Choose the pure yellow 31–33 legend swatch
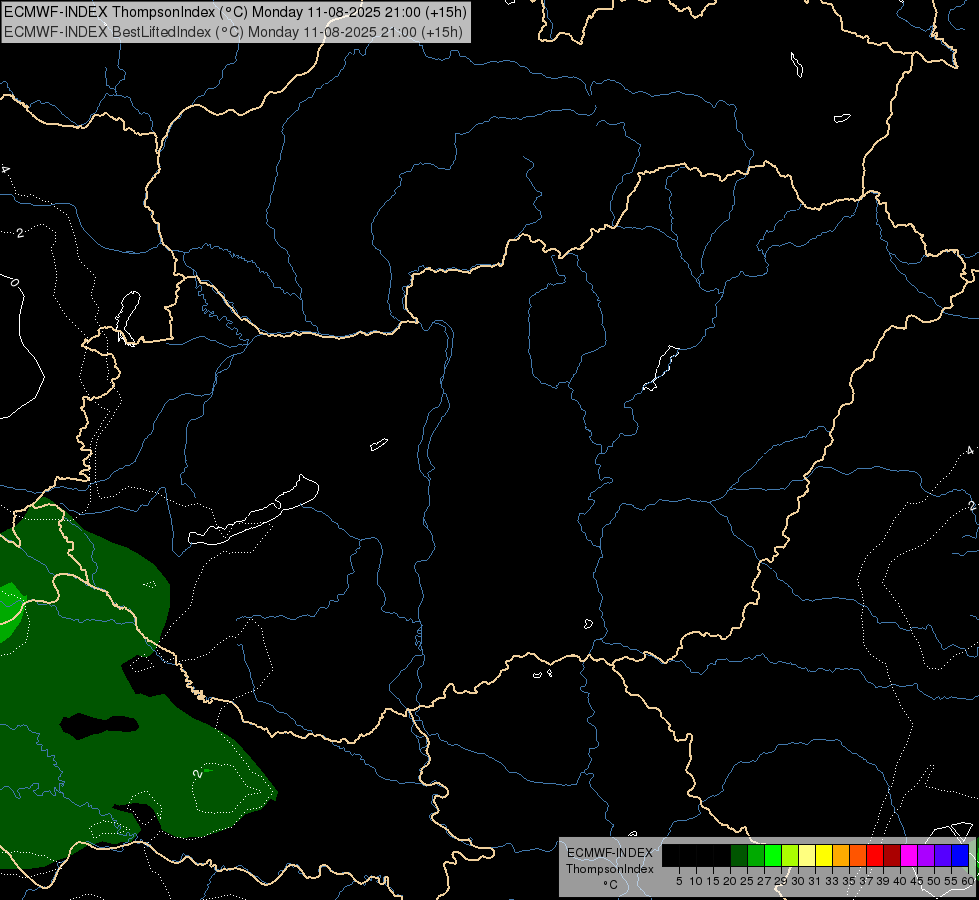The image size is (979, 900). (x=824, y=855)
